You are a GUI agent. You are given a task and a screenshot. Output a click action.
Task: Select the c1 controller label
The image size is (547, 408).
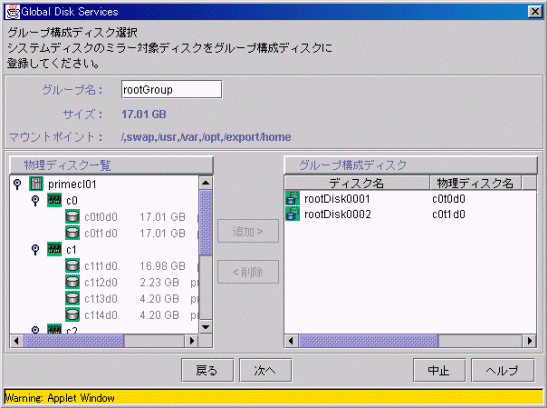pos(71,250)
